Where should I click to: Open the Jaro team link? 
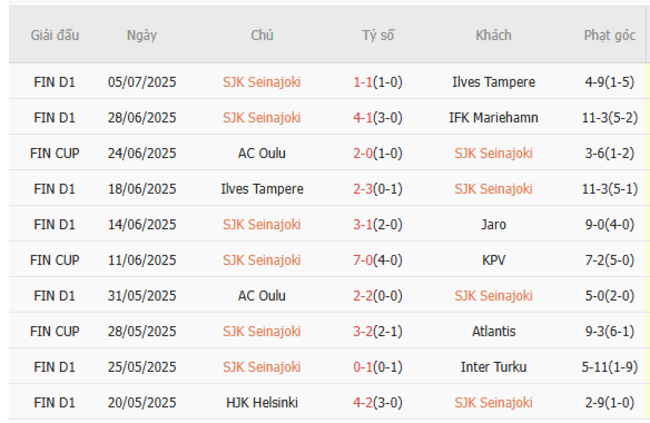[493, 224]
